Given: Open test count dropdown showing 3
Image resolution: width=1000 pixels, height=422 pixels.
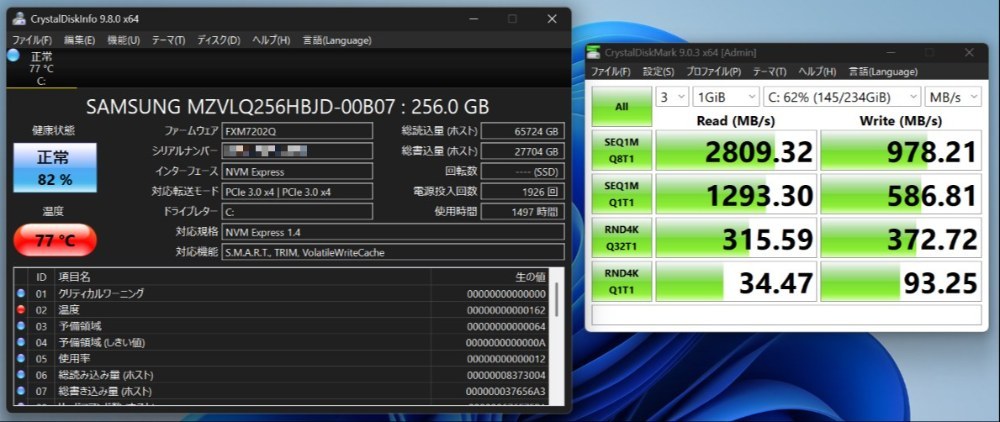Looking at the screenshot, I should pos(672,97).
